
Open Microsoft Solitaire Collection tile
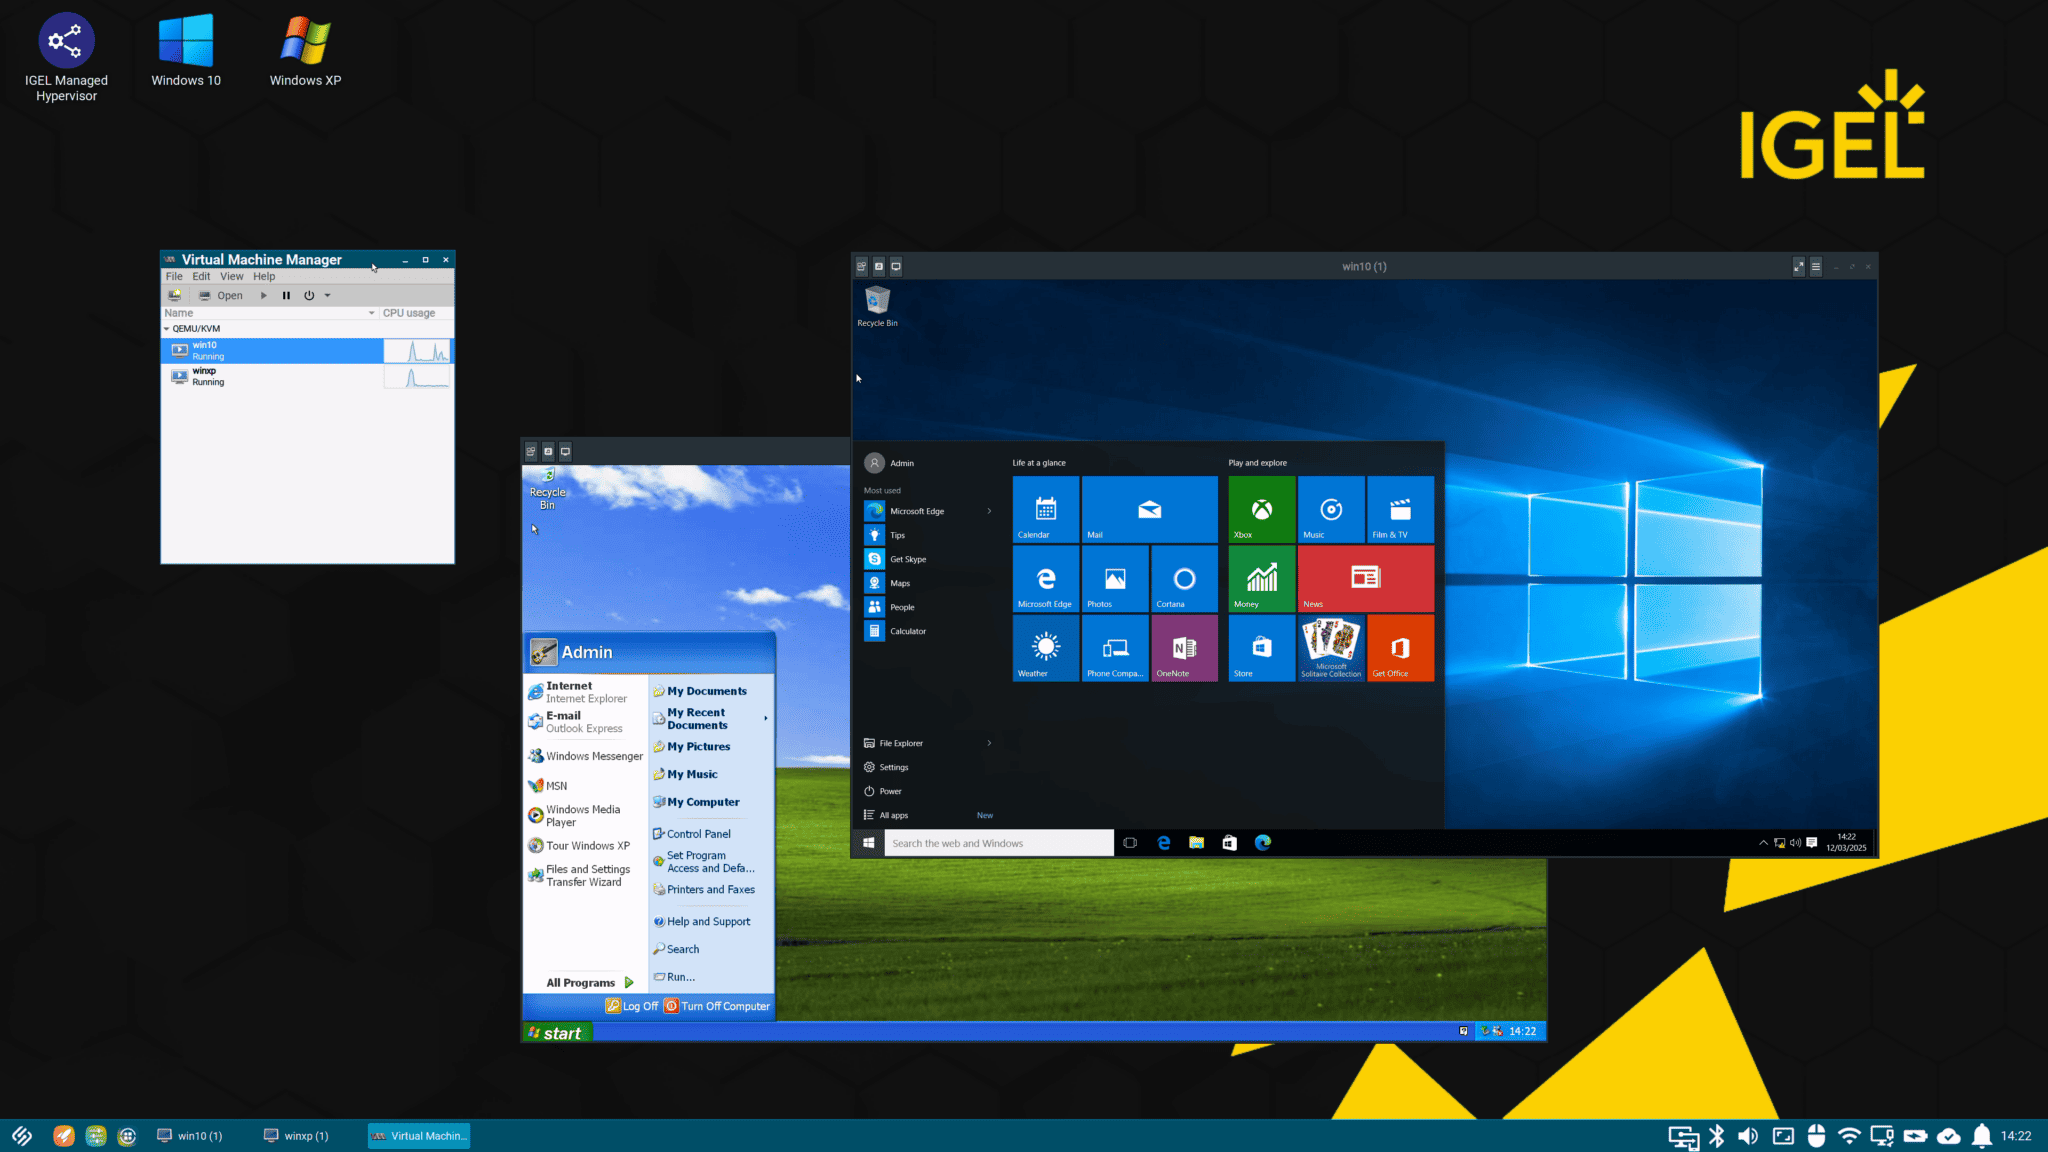(1331, 648)
